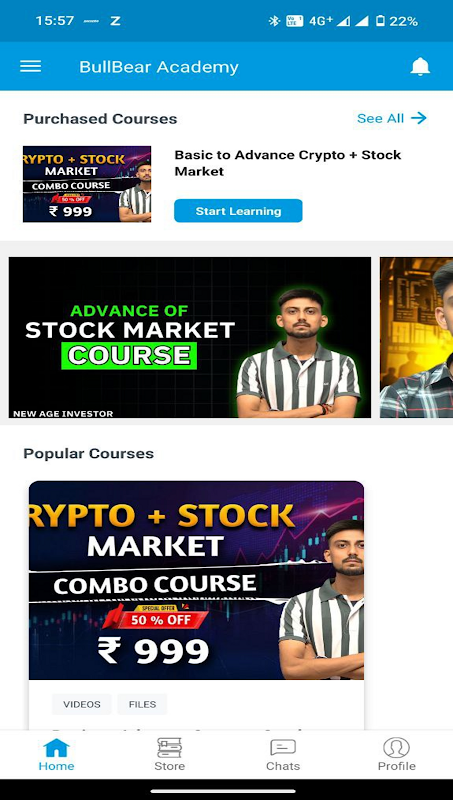Tap the Popular Courses heading
453x800 pixels.
pyautogui.click(x=89, y=454)
